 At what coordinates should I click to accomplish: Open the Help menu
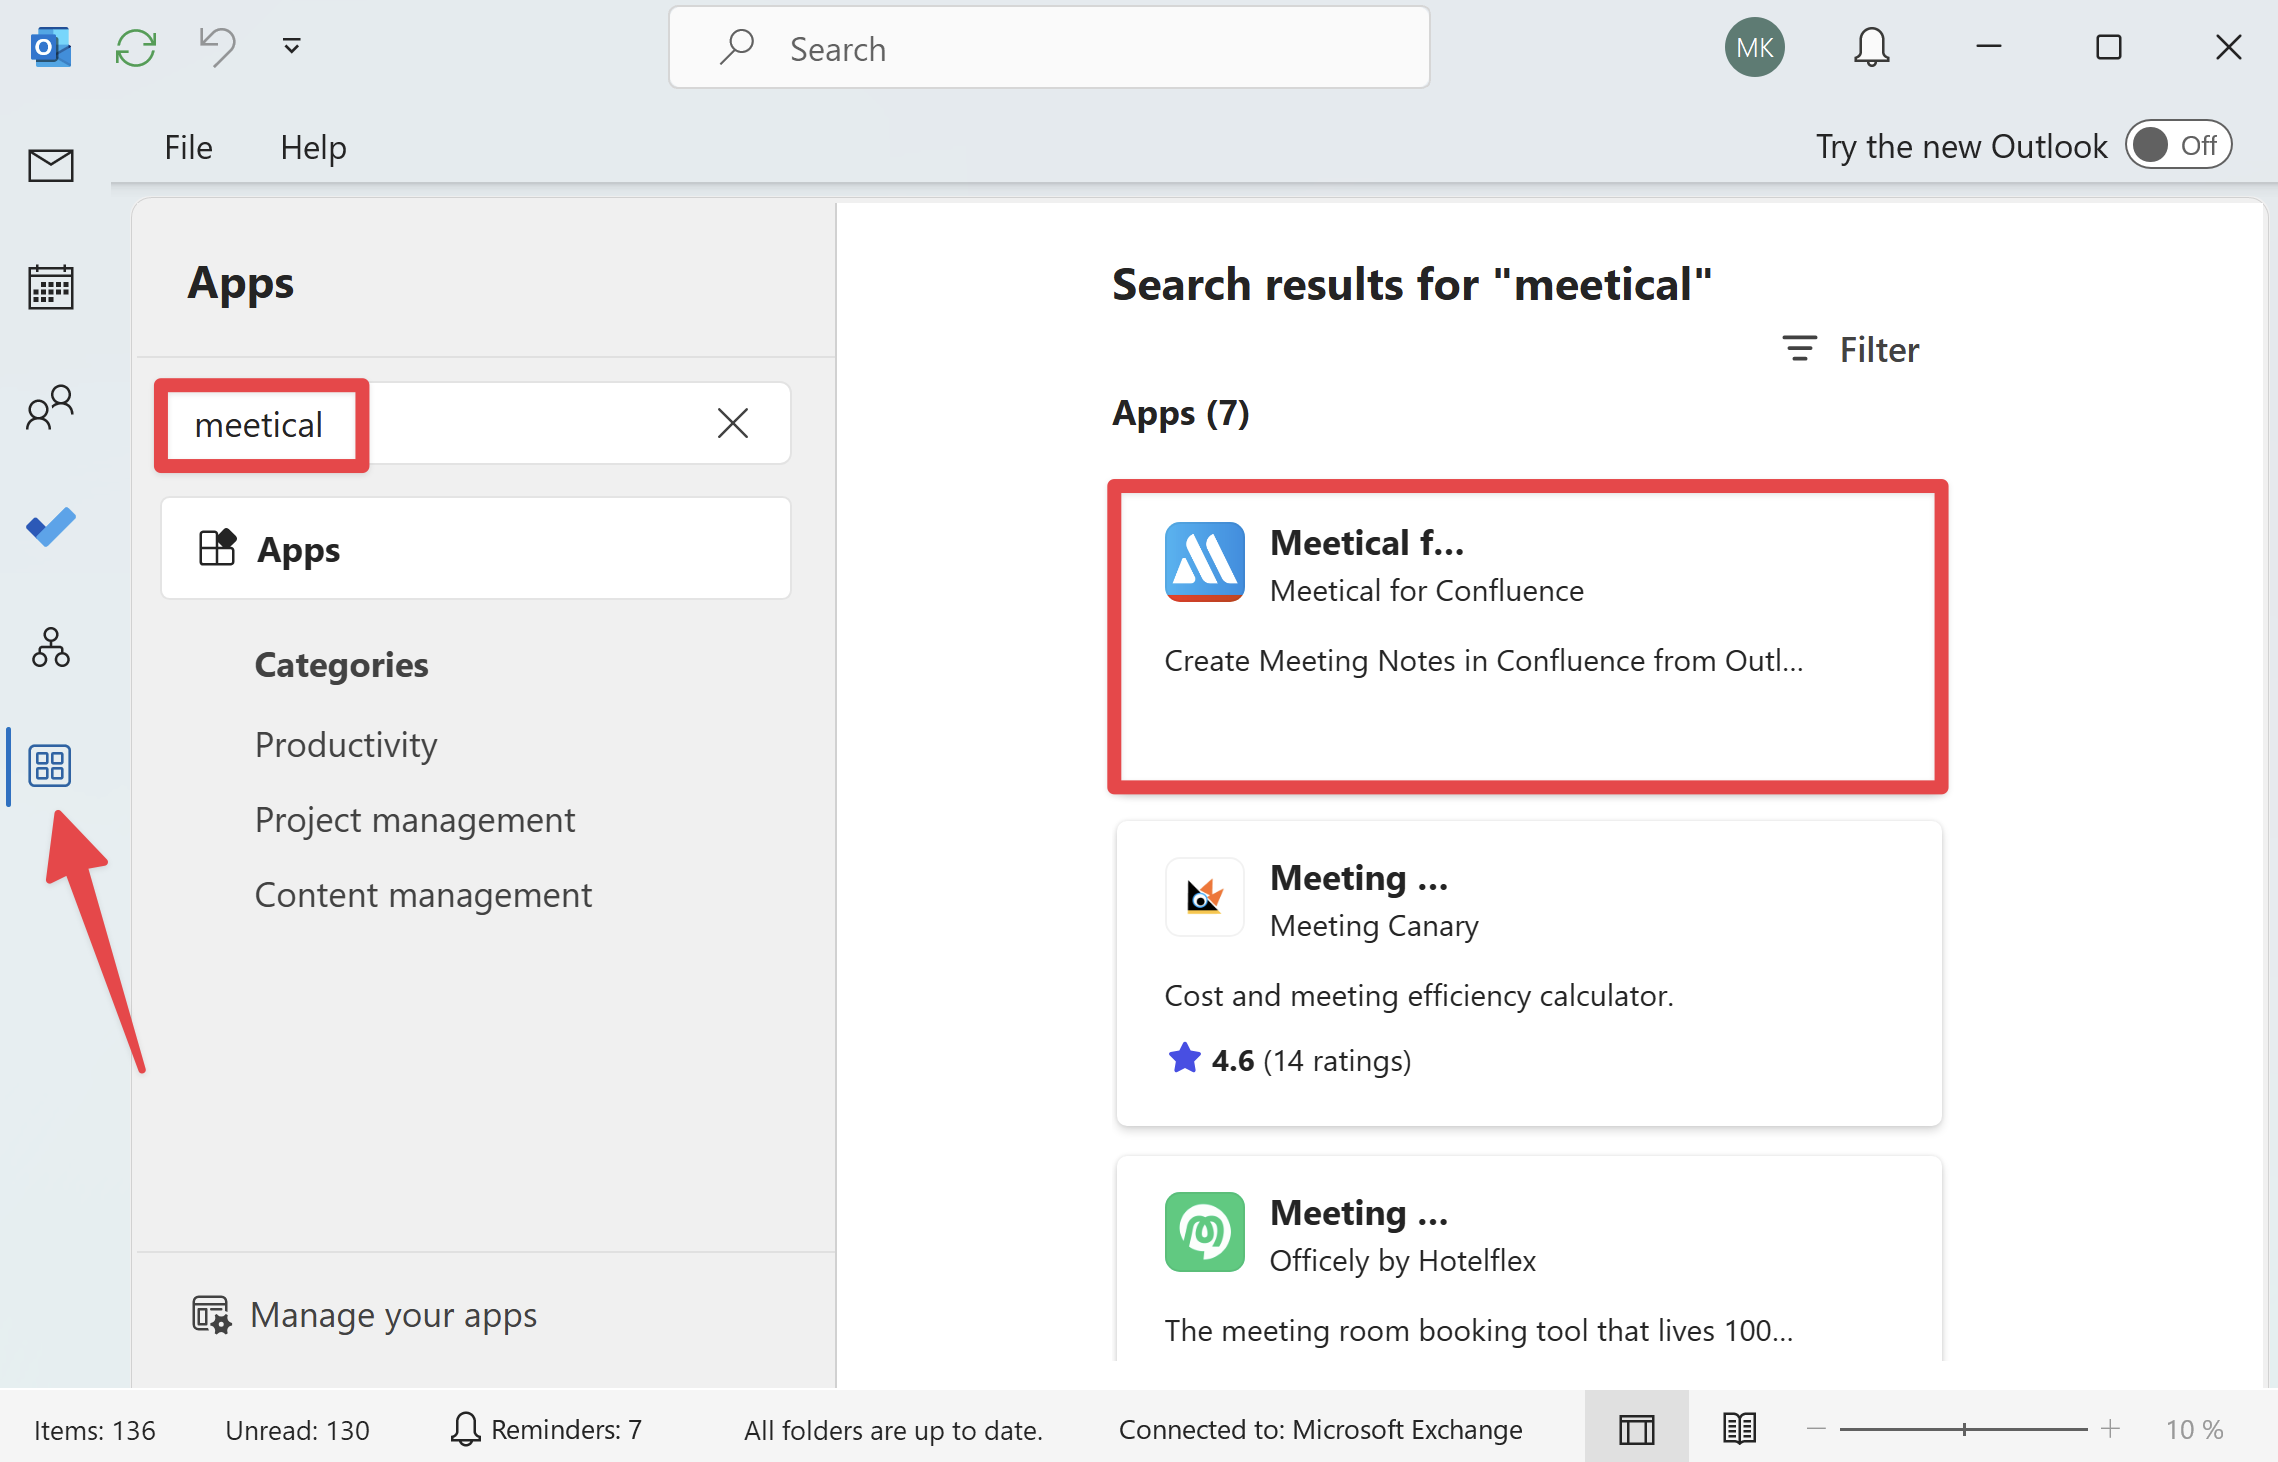[x=313, y=147]
